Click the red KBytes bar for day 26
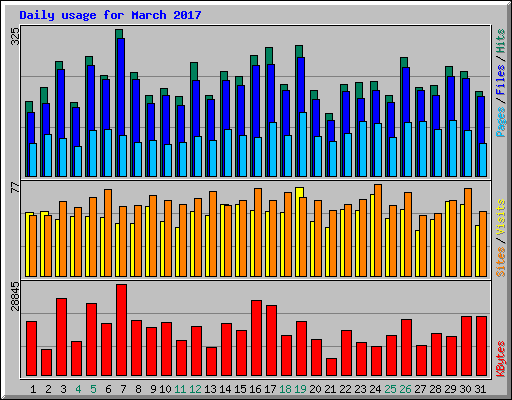 (406, 348)
